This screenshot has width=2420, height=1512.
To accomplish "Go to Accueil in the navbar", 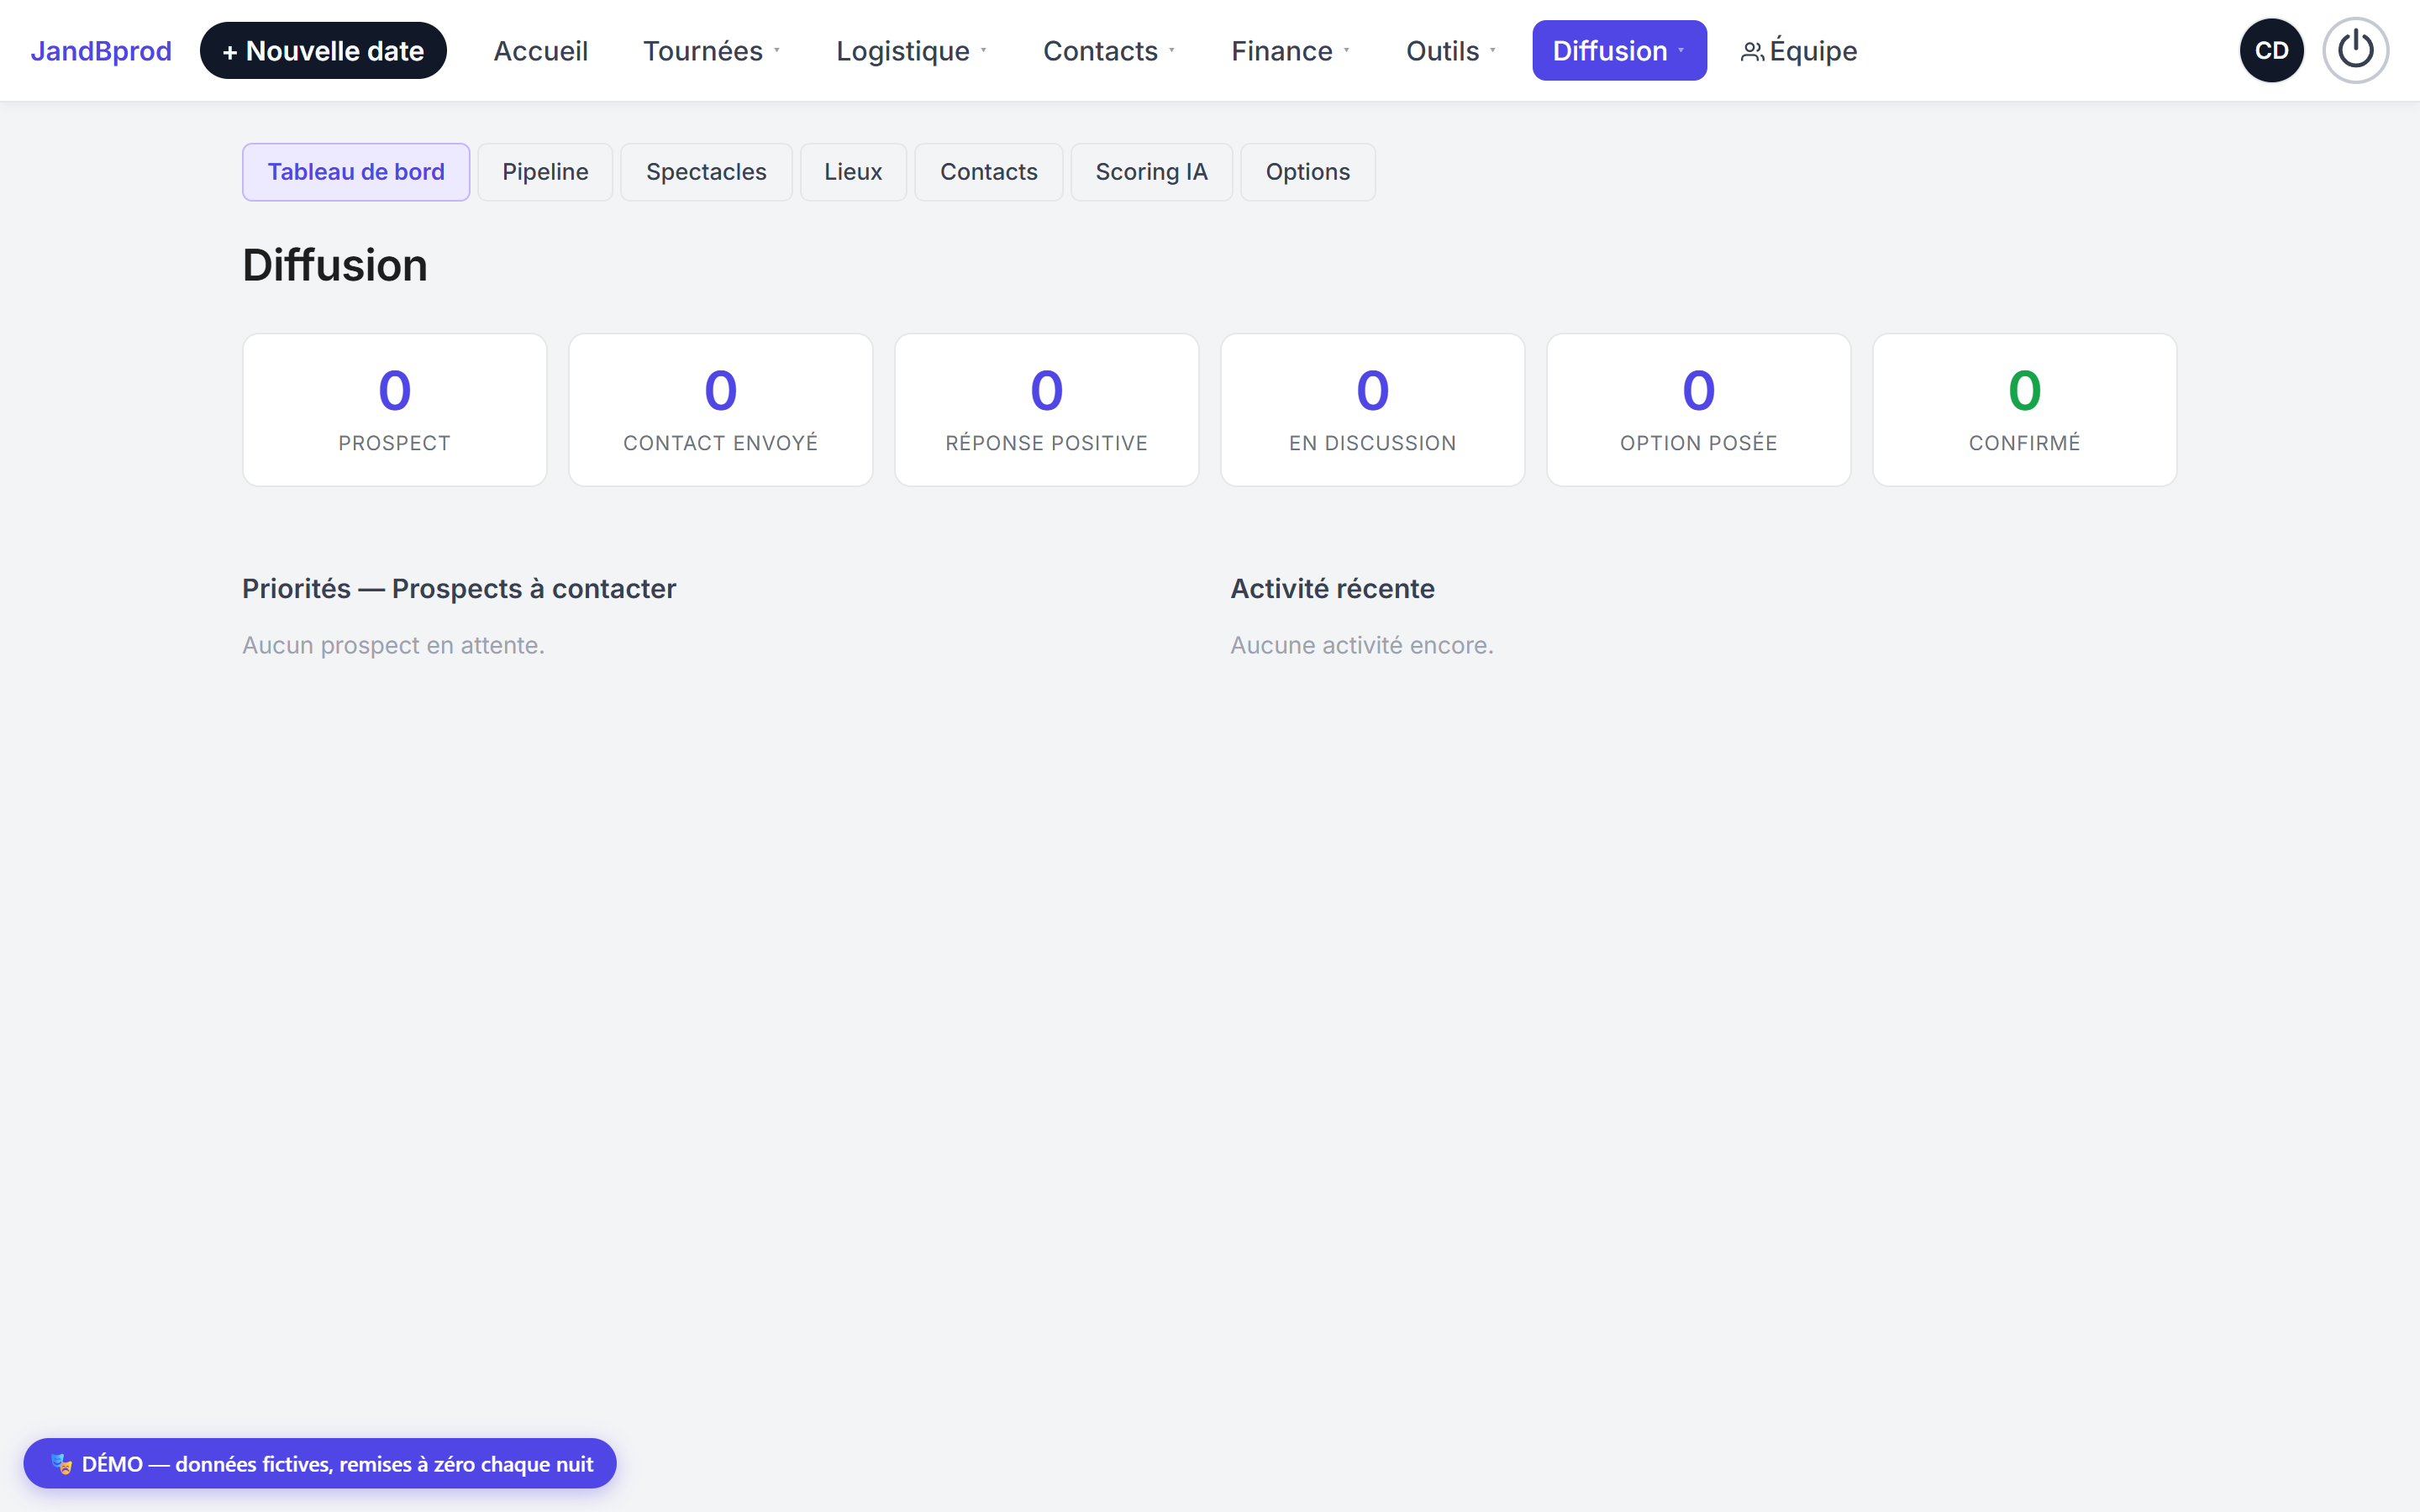I will [x=541, y=51].
